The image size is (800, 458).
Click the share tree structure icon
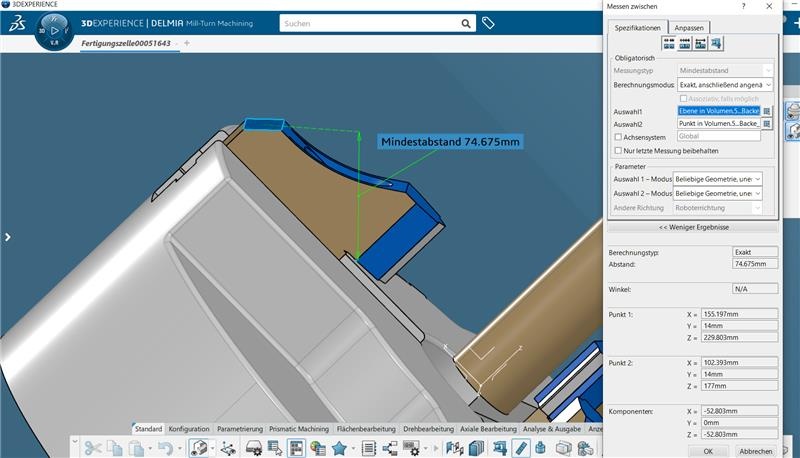390,448
